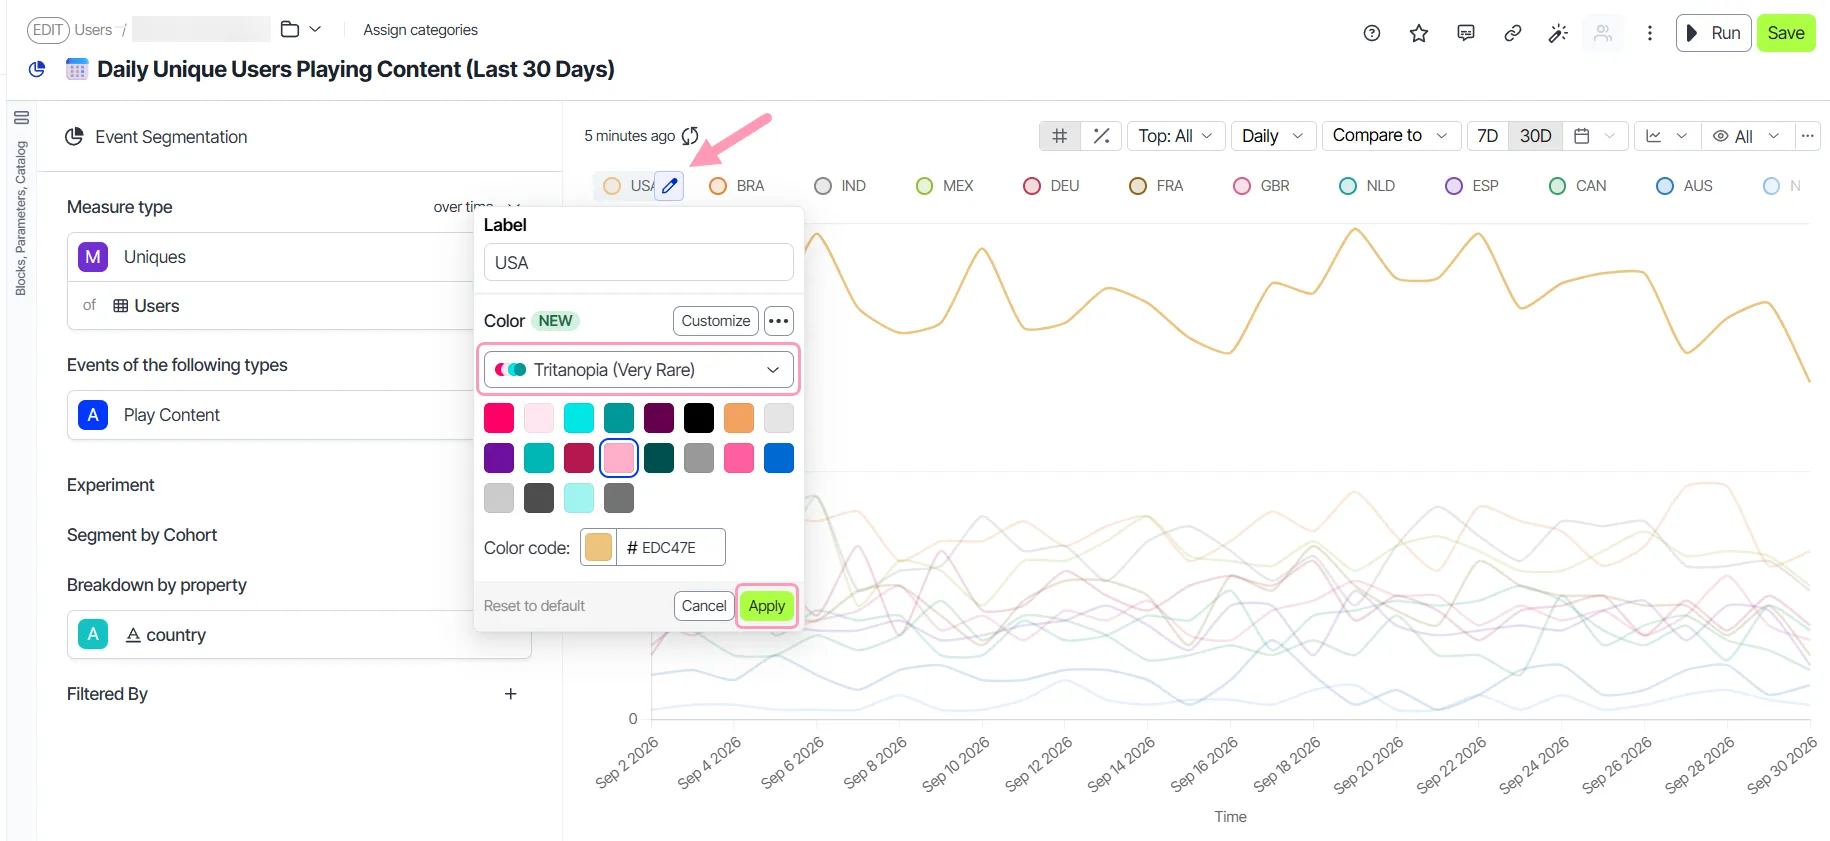Pick the black color swatch
The width and height of the screenshot is (1830, 841).
tap(699, 418)
